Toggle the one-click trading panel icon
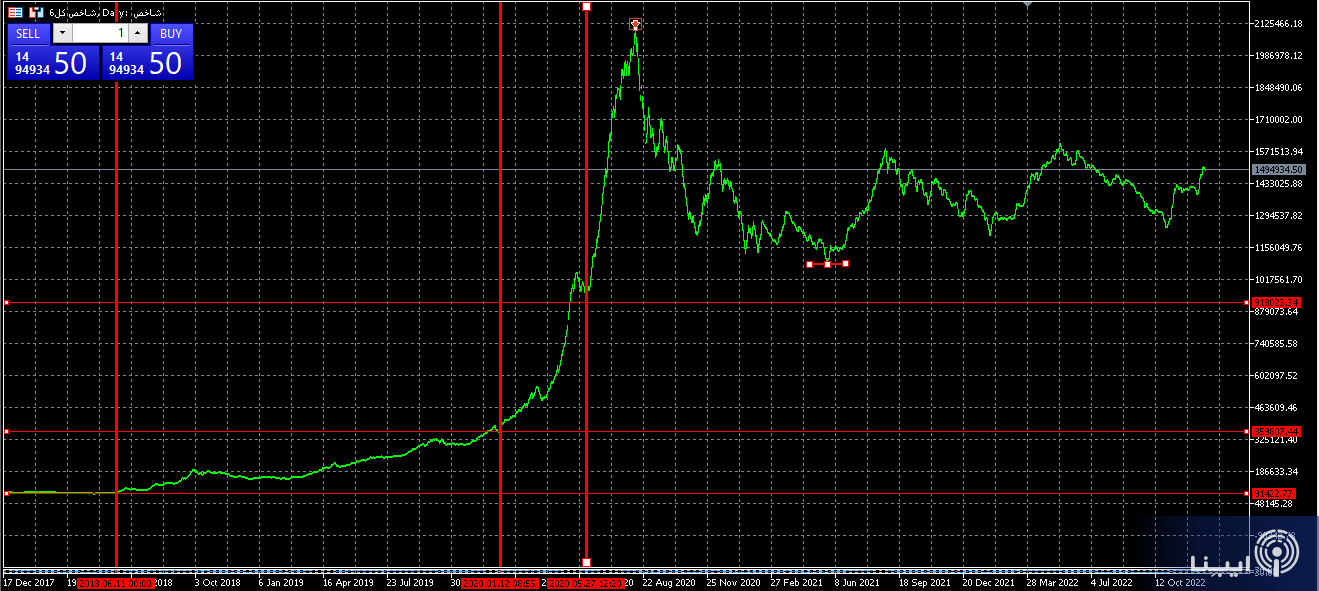Image resolution: width=1319 pixels, height=591 pixels. (16, 12)
